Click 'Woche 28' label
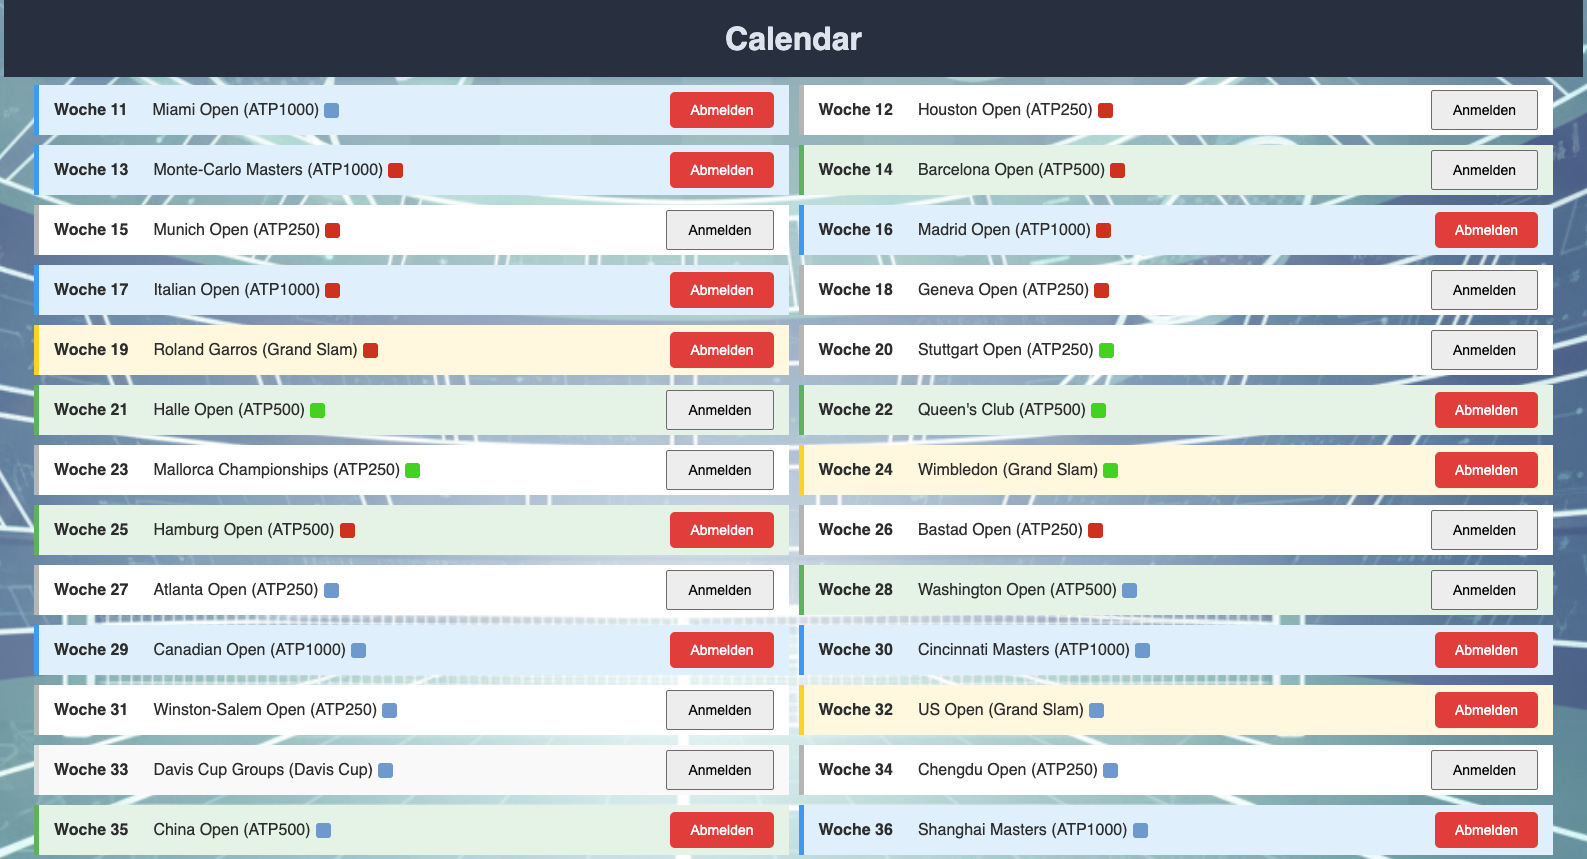The width and height of the screenshot is (1587, 859). tap(856, 590)
